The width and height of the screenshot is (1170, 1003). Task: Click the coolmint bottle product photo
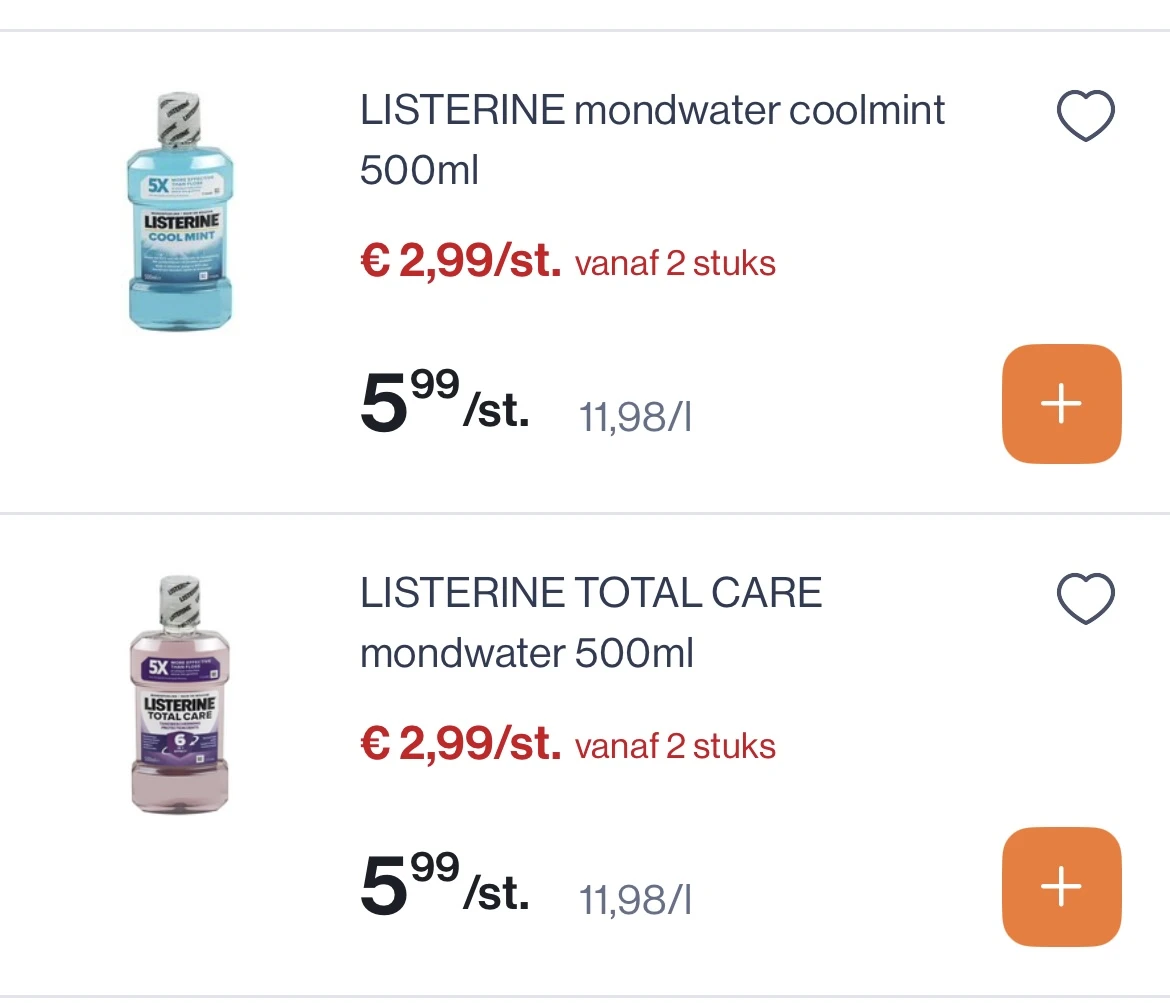pos(180,210)
